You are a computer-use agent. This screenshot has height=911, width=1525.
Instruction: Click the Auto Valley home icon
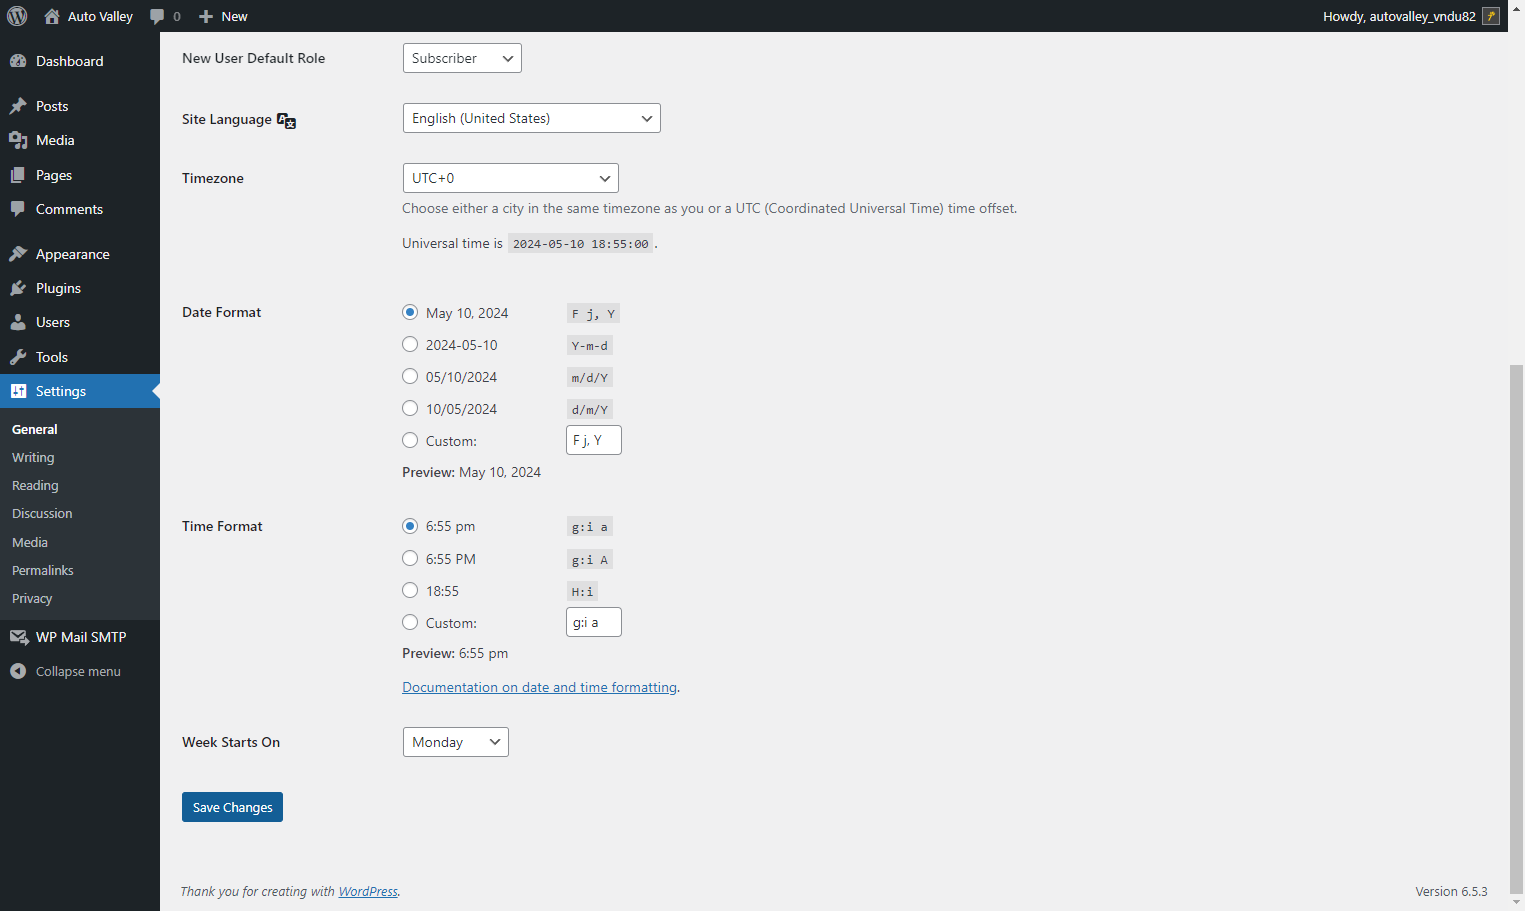(52, 16)
